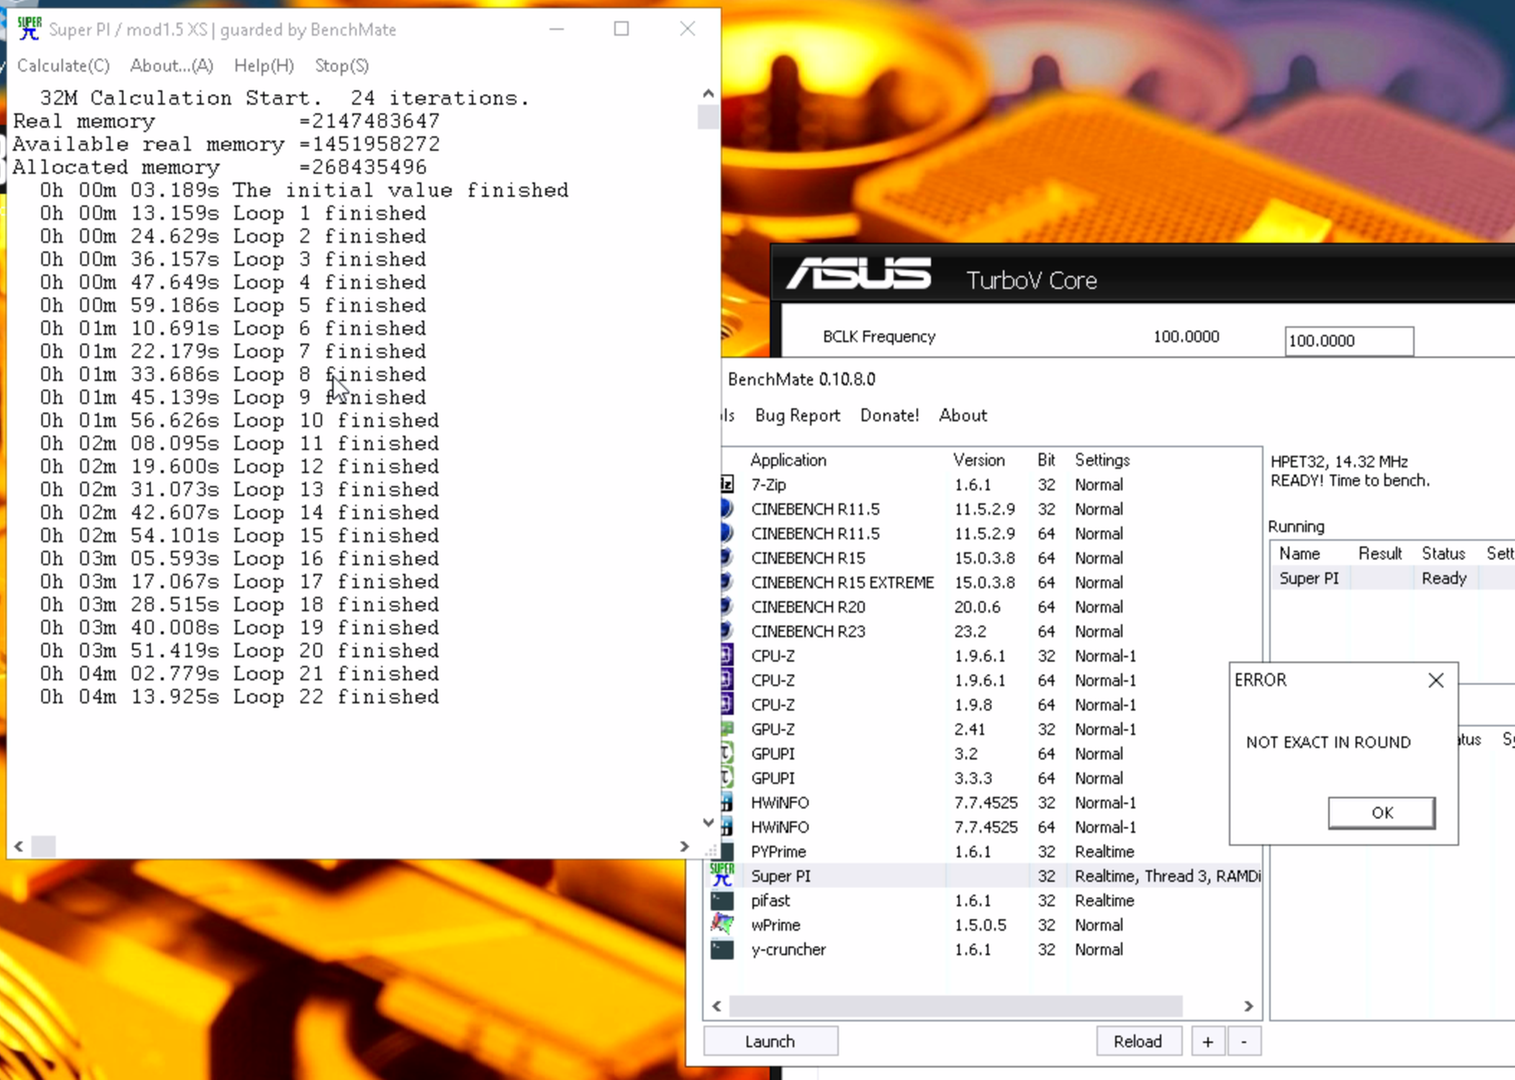
Task: Select the wPrime row
Action: 985,924
